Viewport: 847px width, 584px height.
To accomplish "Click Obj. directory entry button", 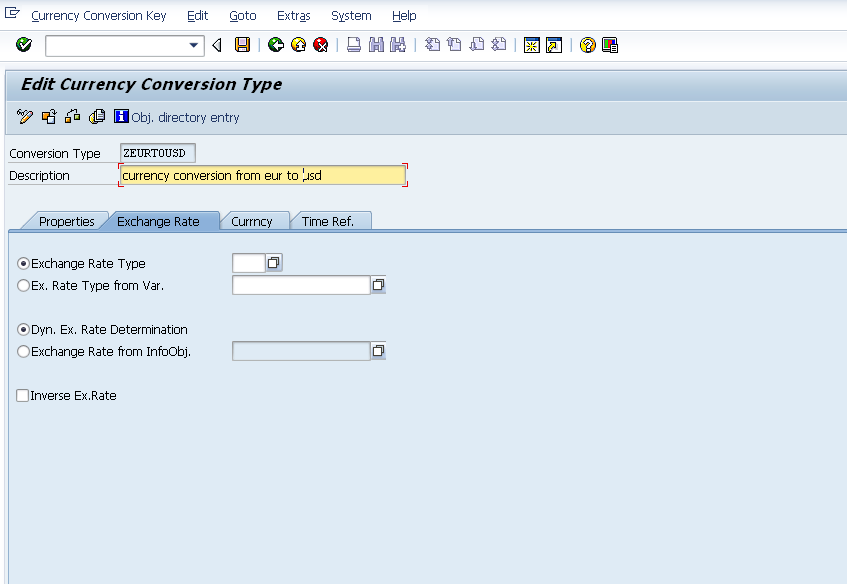I will (185, 118).
